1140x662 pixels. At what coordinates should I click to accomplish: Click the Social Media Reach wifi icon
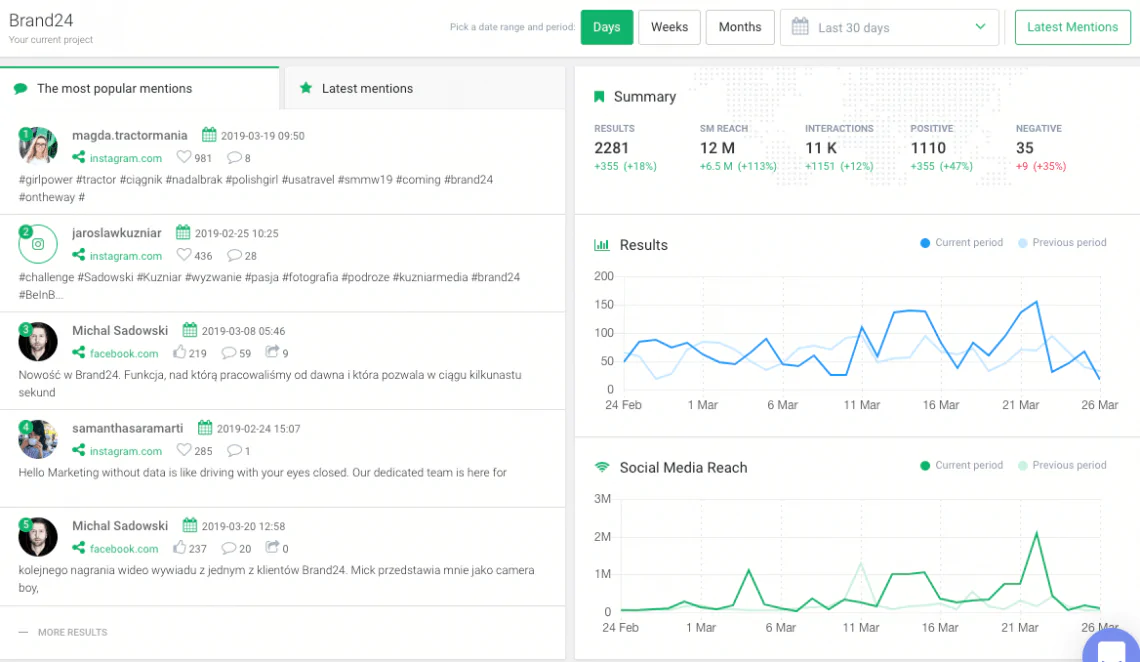point(602,467)
